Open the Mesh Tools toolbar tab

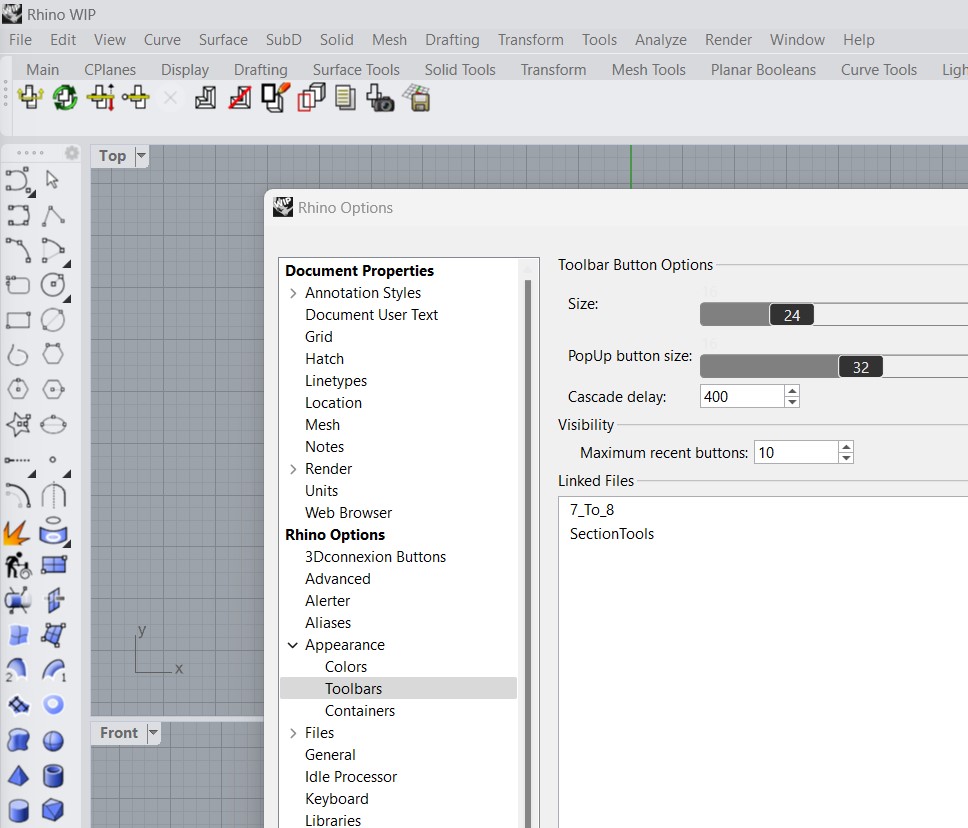648,70
